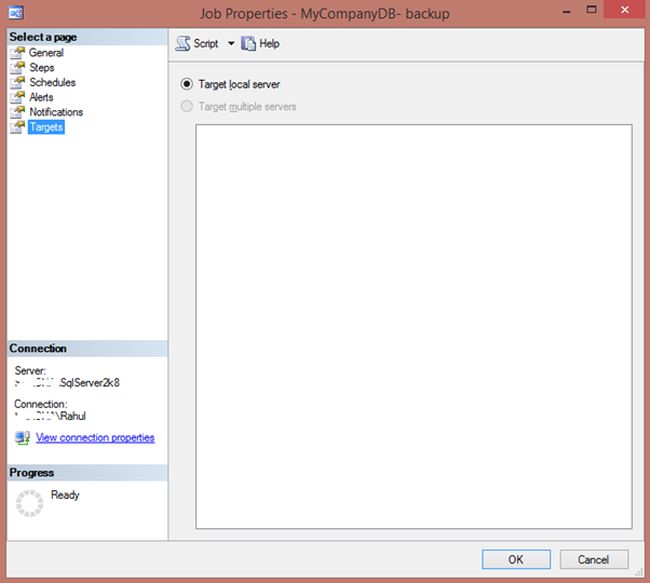Click the Help toolbar label

coord(269,44)
